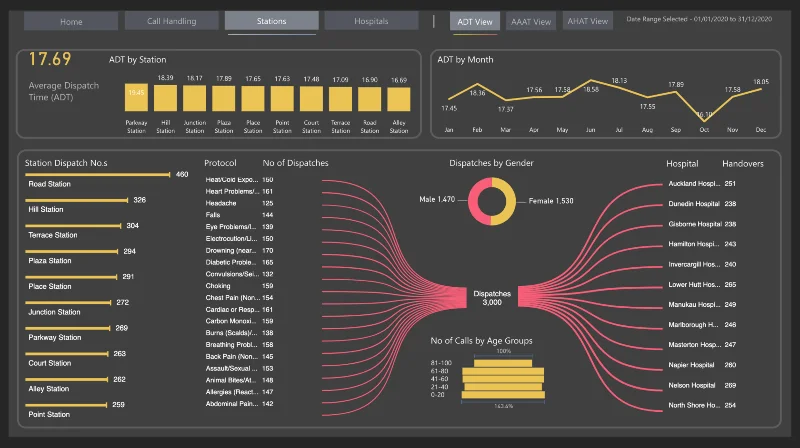Open the Home navigation tab
This screenshot has height=448, width=800.
(71, 21)
